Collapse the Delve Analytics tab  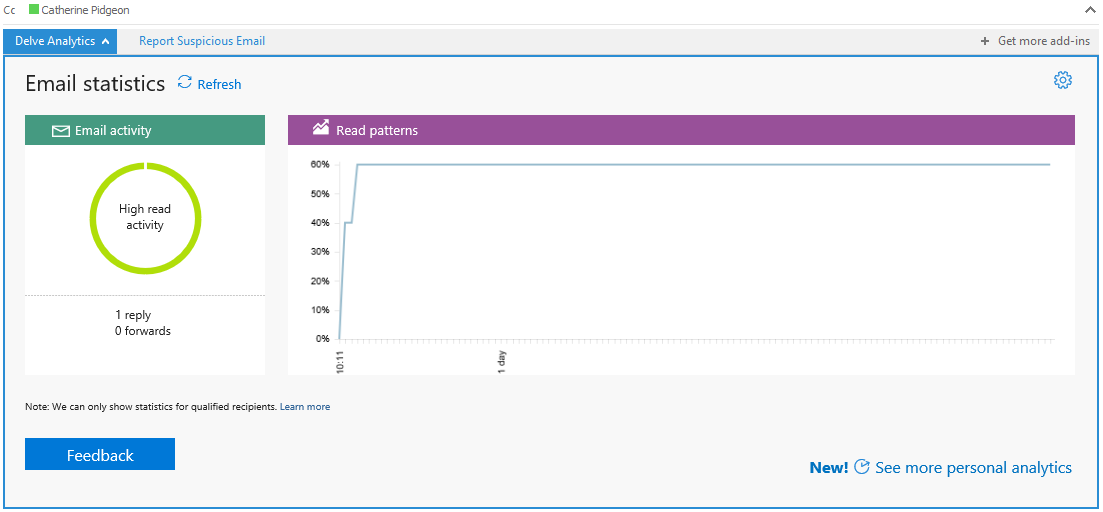[60, 41]
